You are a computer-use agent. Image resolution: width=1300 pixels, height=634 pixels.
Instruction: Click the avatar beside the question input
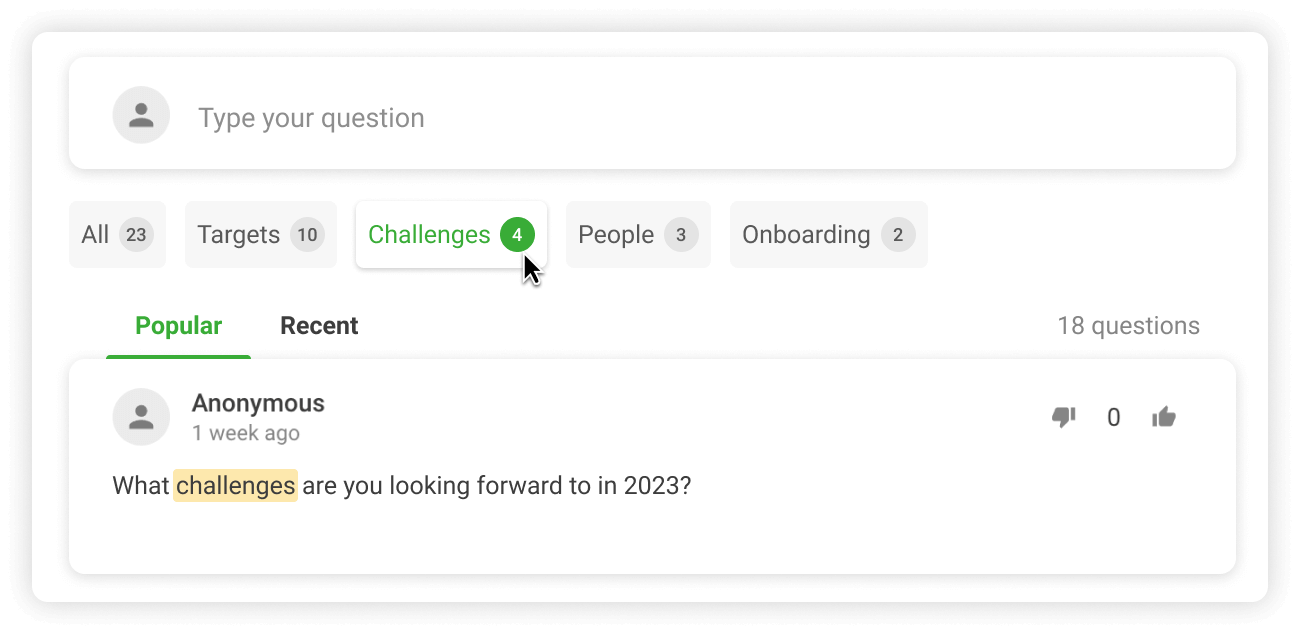click(141, 115)
